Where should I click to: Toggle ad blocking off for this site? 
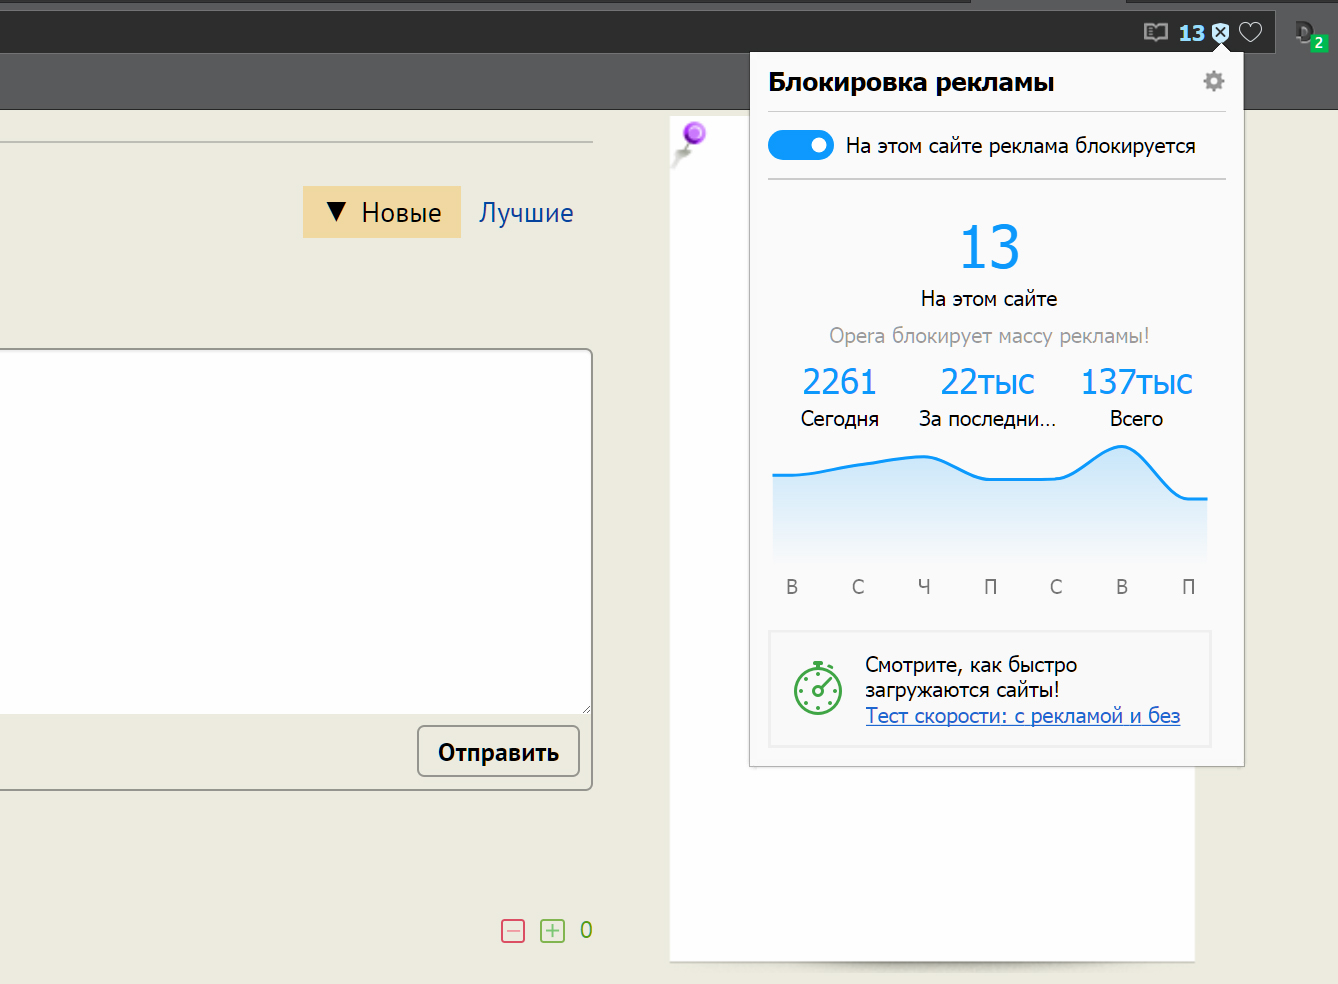800,146
